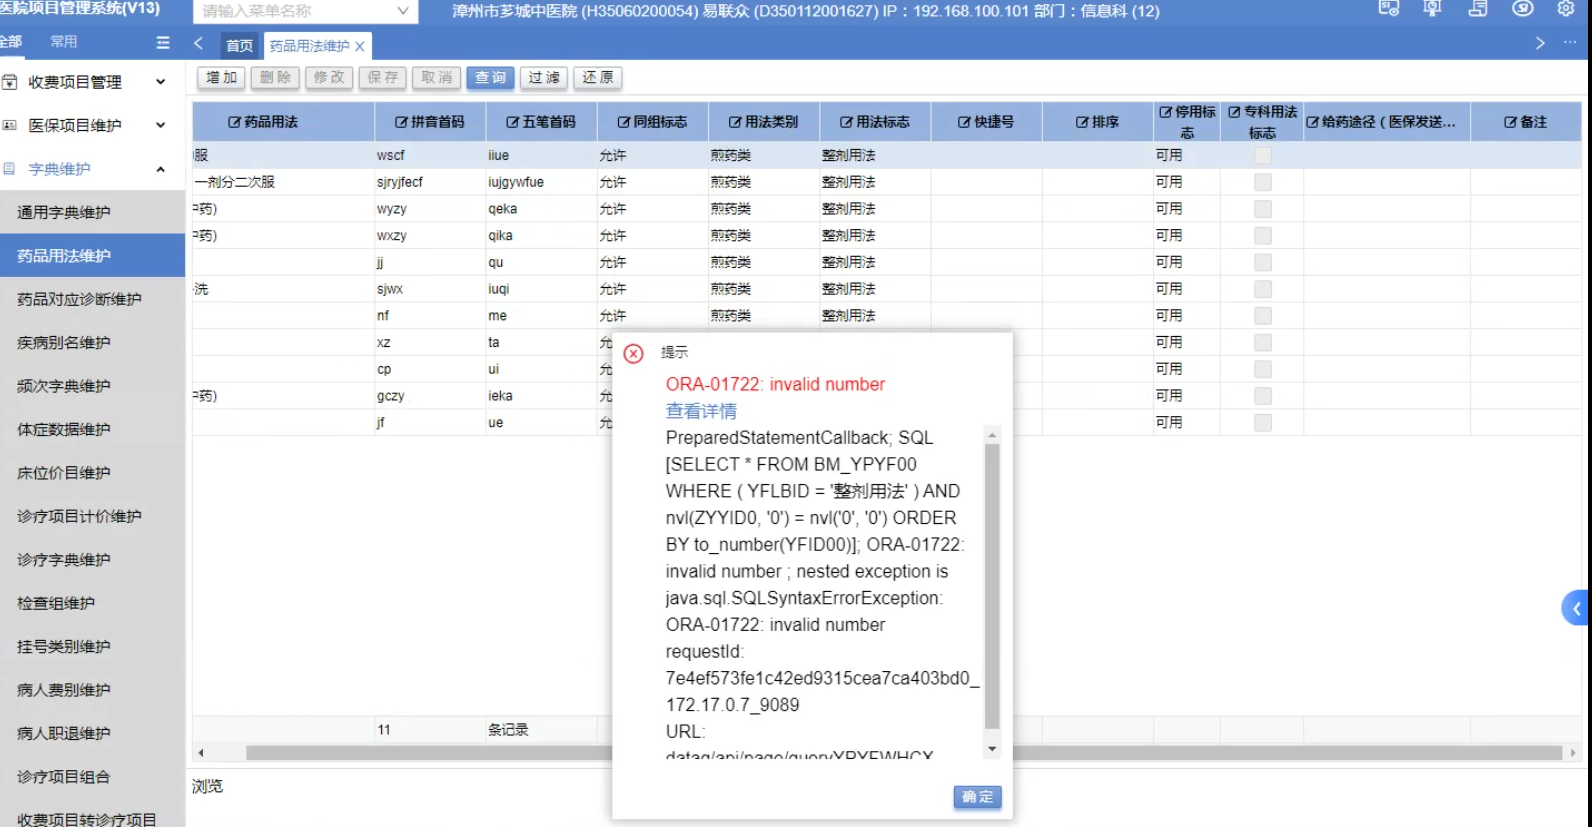Screen dimensions: 1592x827
Task: Click the presentation board icon in header
Action: coord(1433,9)
